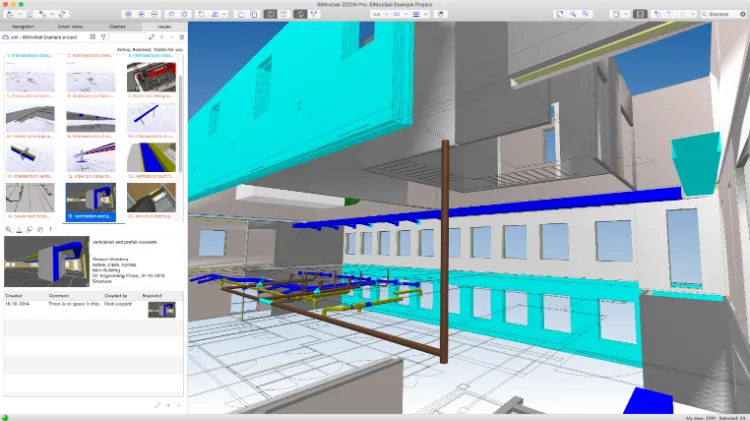Click the Comment column header
The width and height of the screenshot is (750, 421).
59,294
